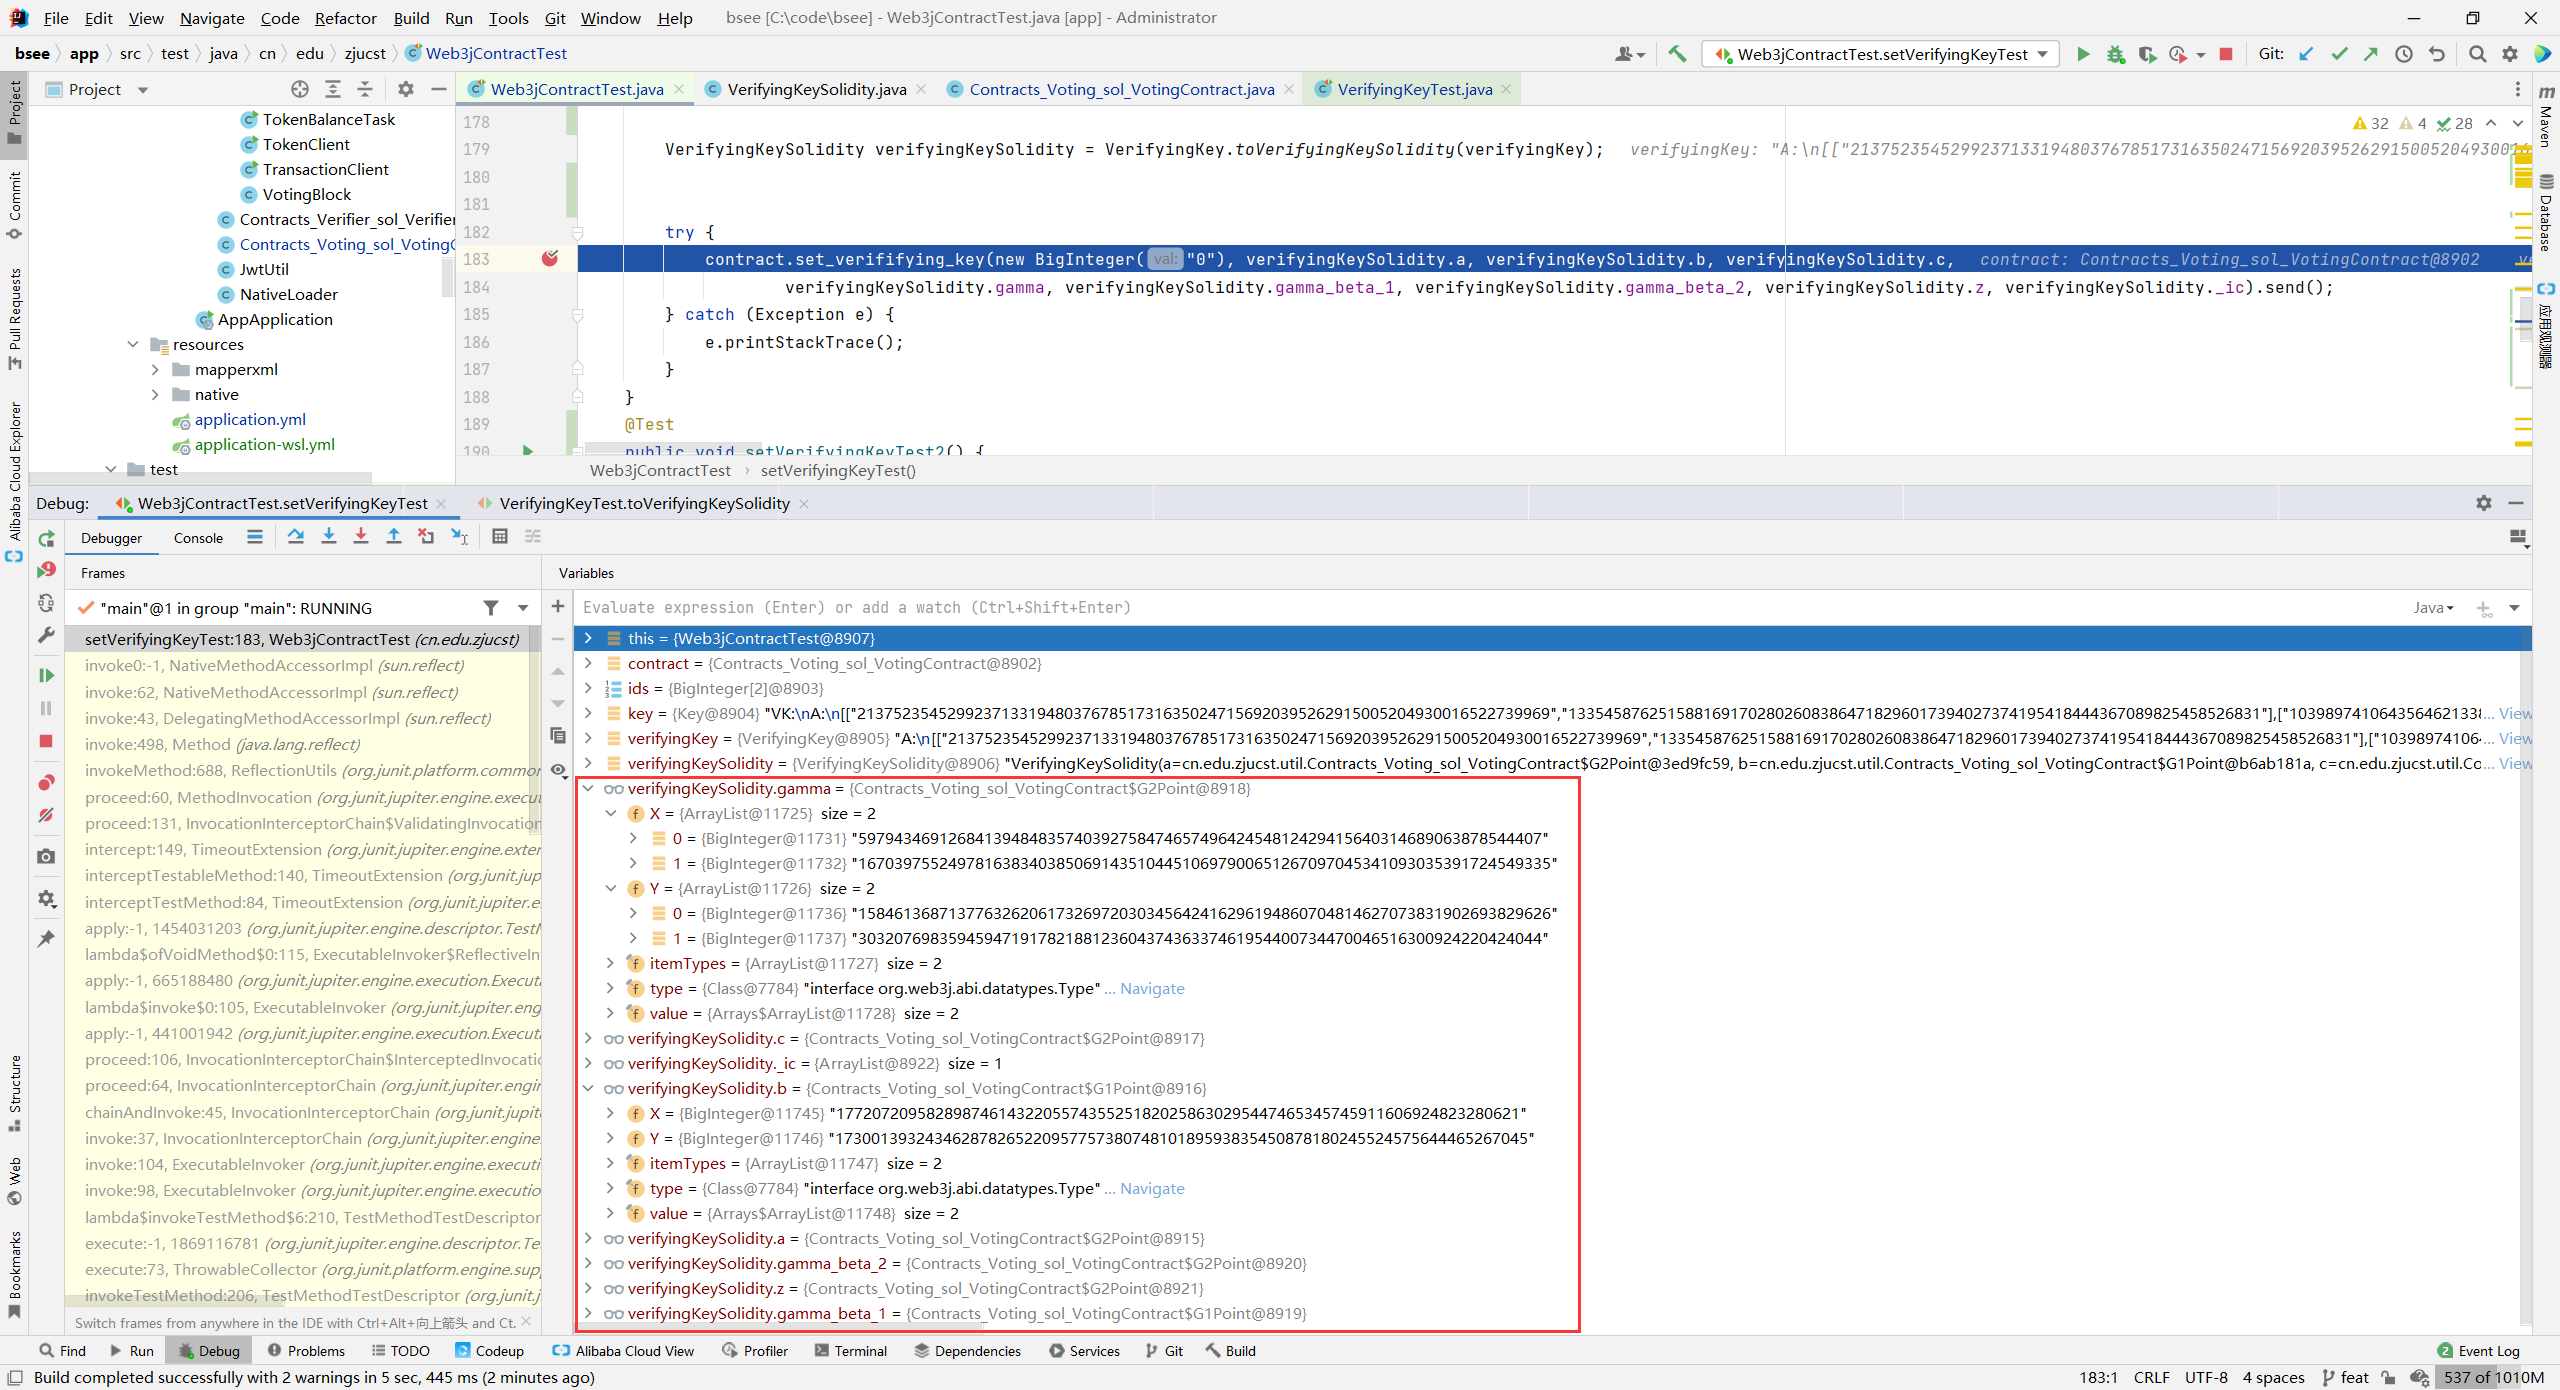Viewport: 2560px width, 1390px height.
Task: Click the Step Out icon
Action: point(394,537)
